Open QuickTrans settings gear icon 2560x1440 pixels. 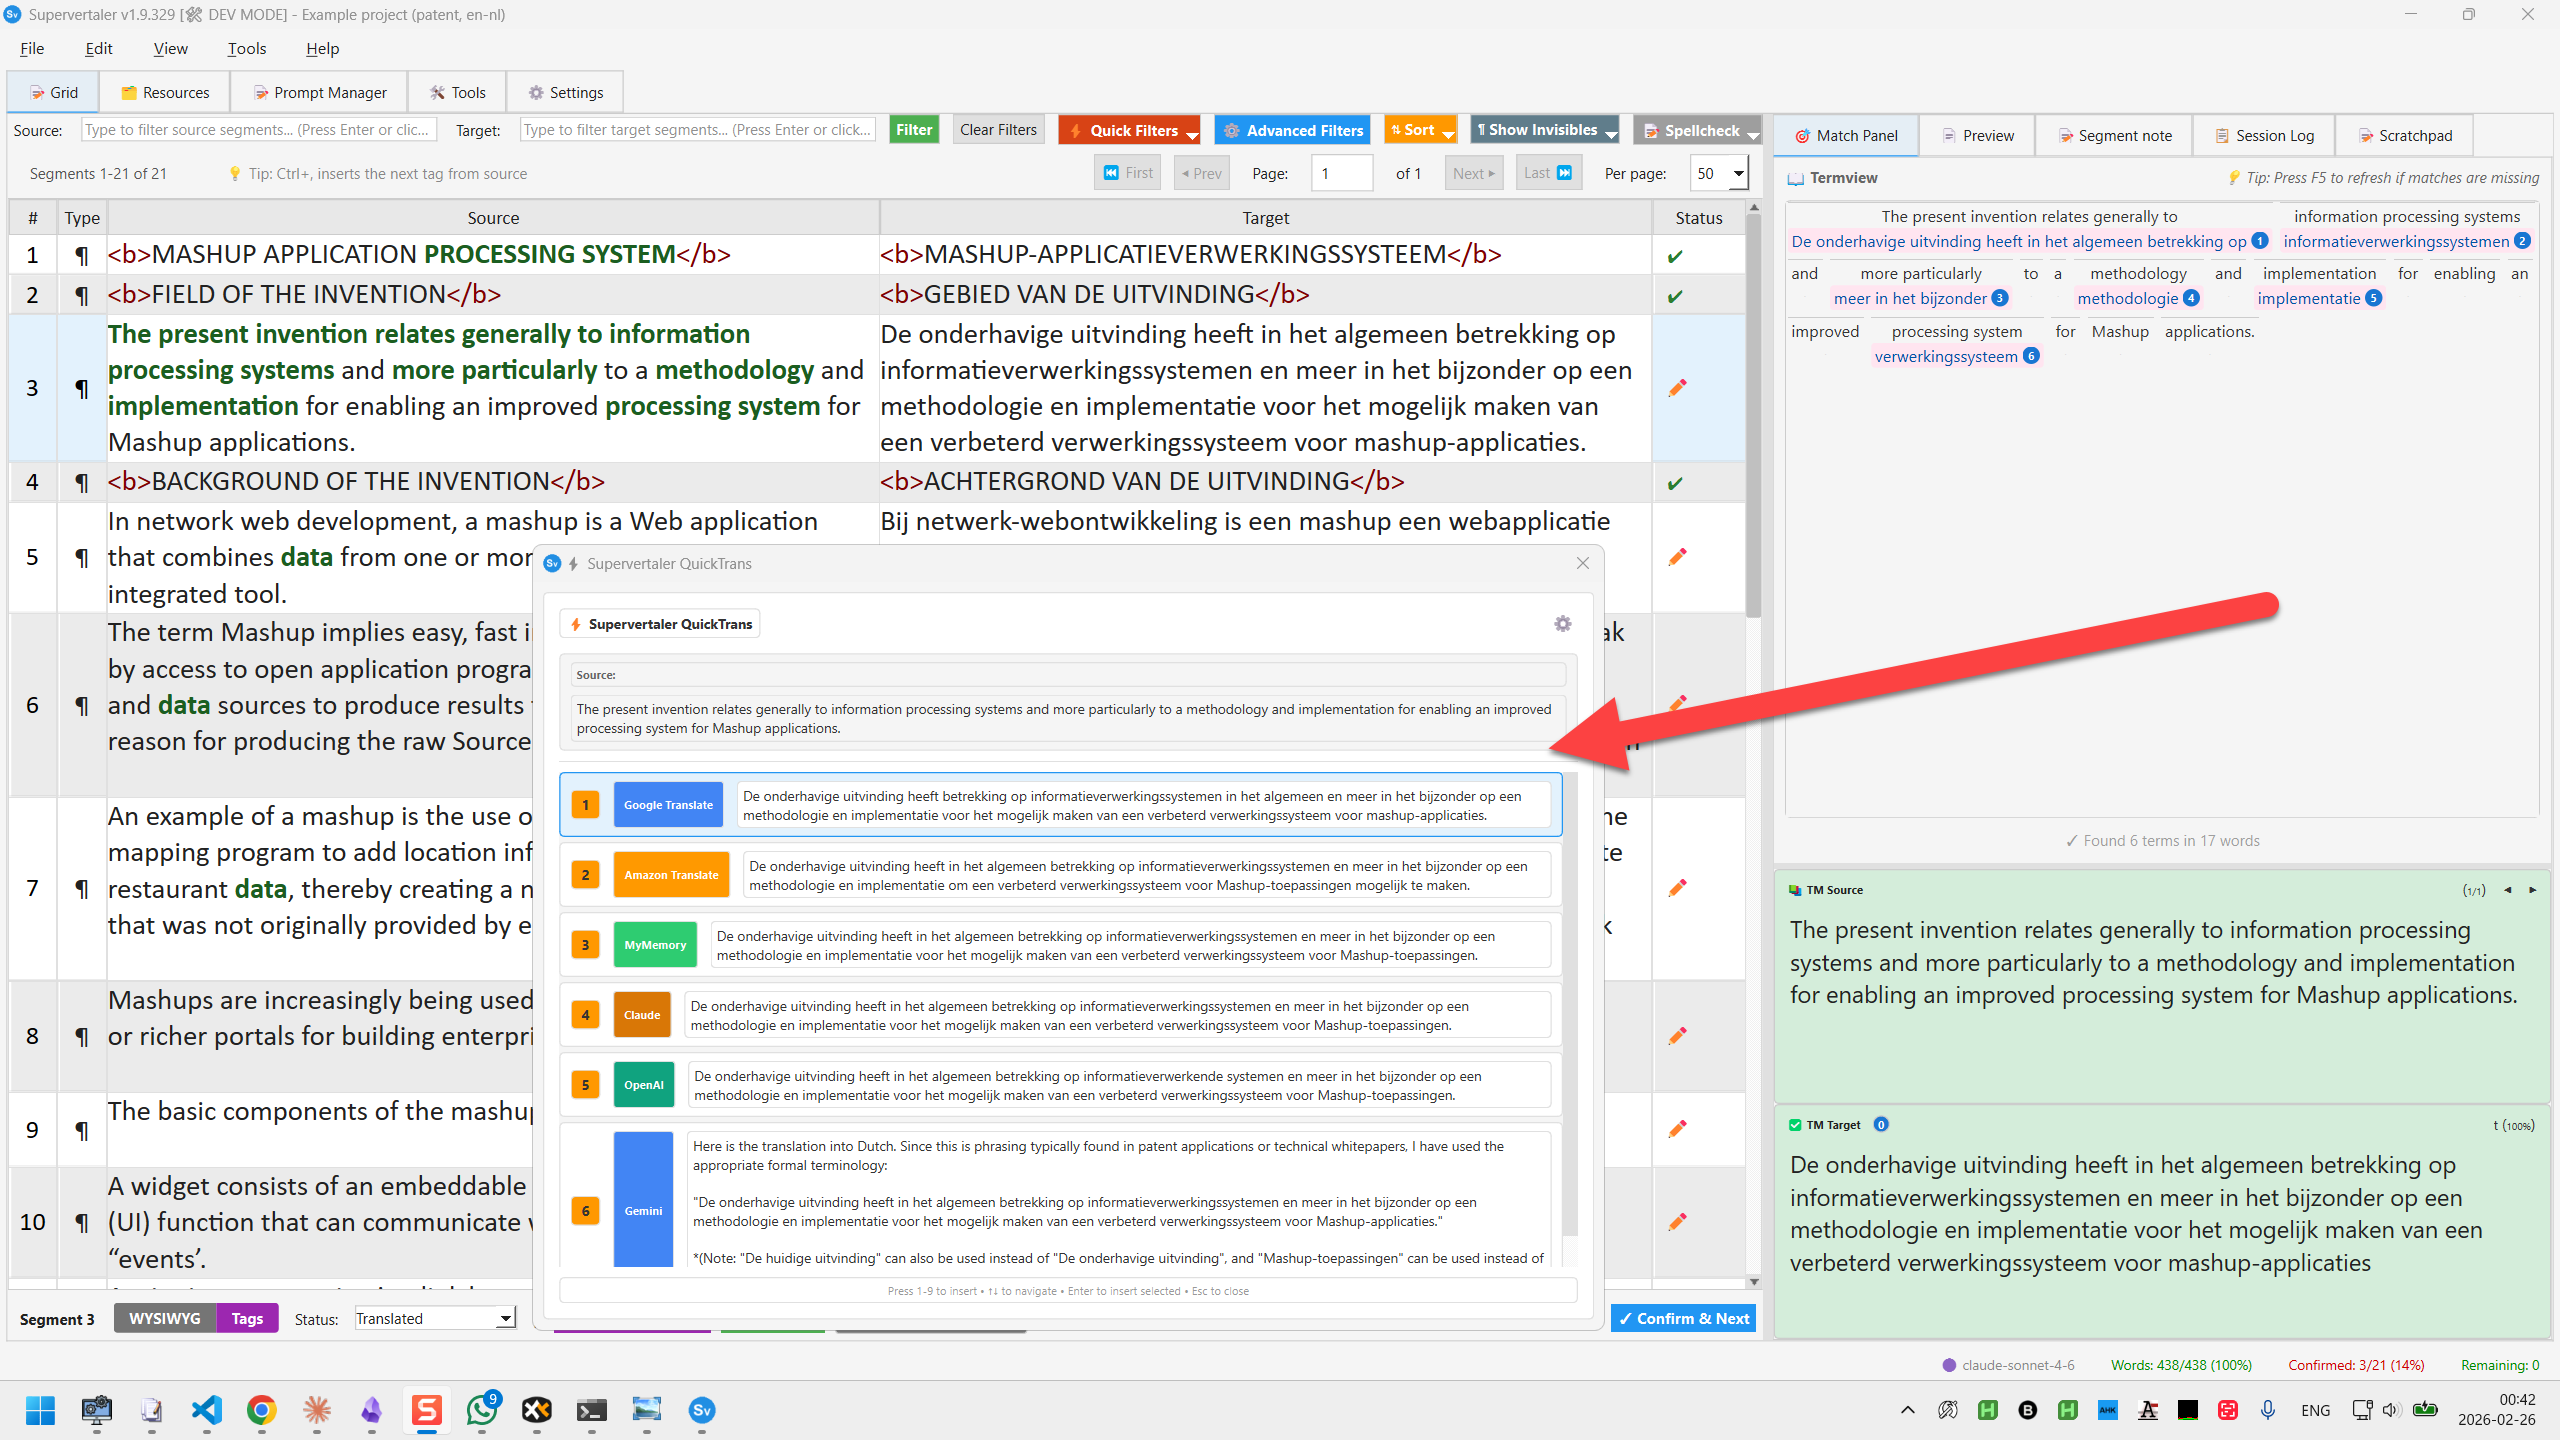(1562, 624)
